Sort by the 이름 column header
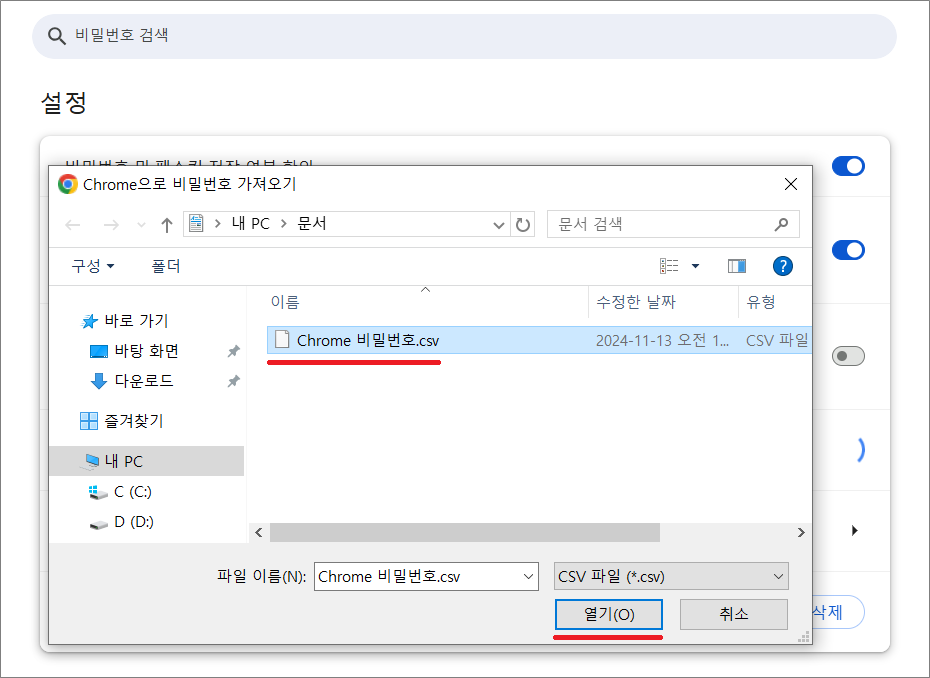This screenshot has width=930, height=678. [285, 302]
